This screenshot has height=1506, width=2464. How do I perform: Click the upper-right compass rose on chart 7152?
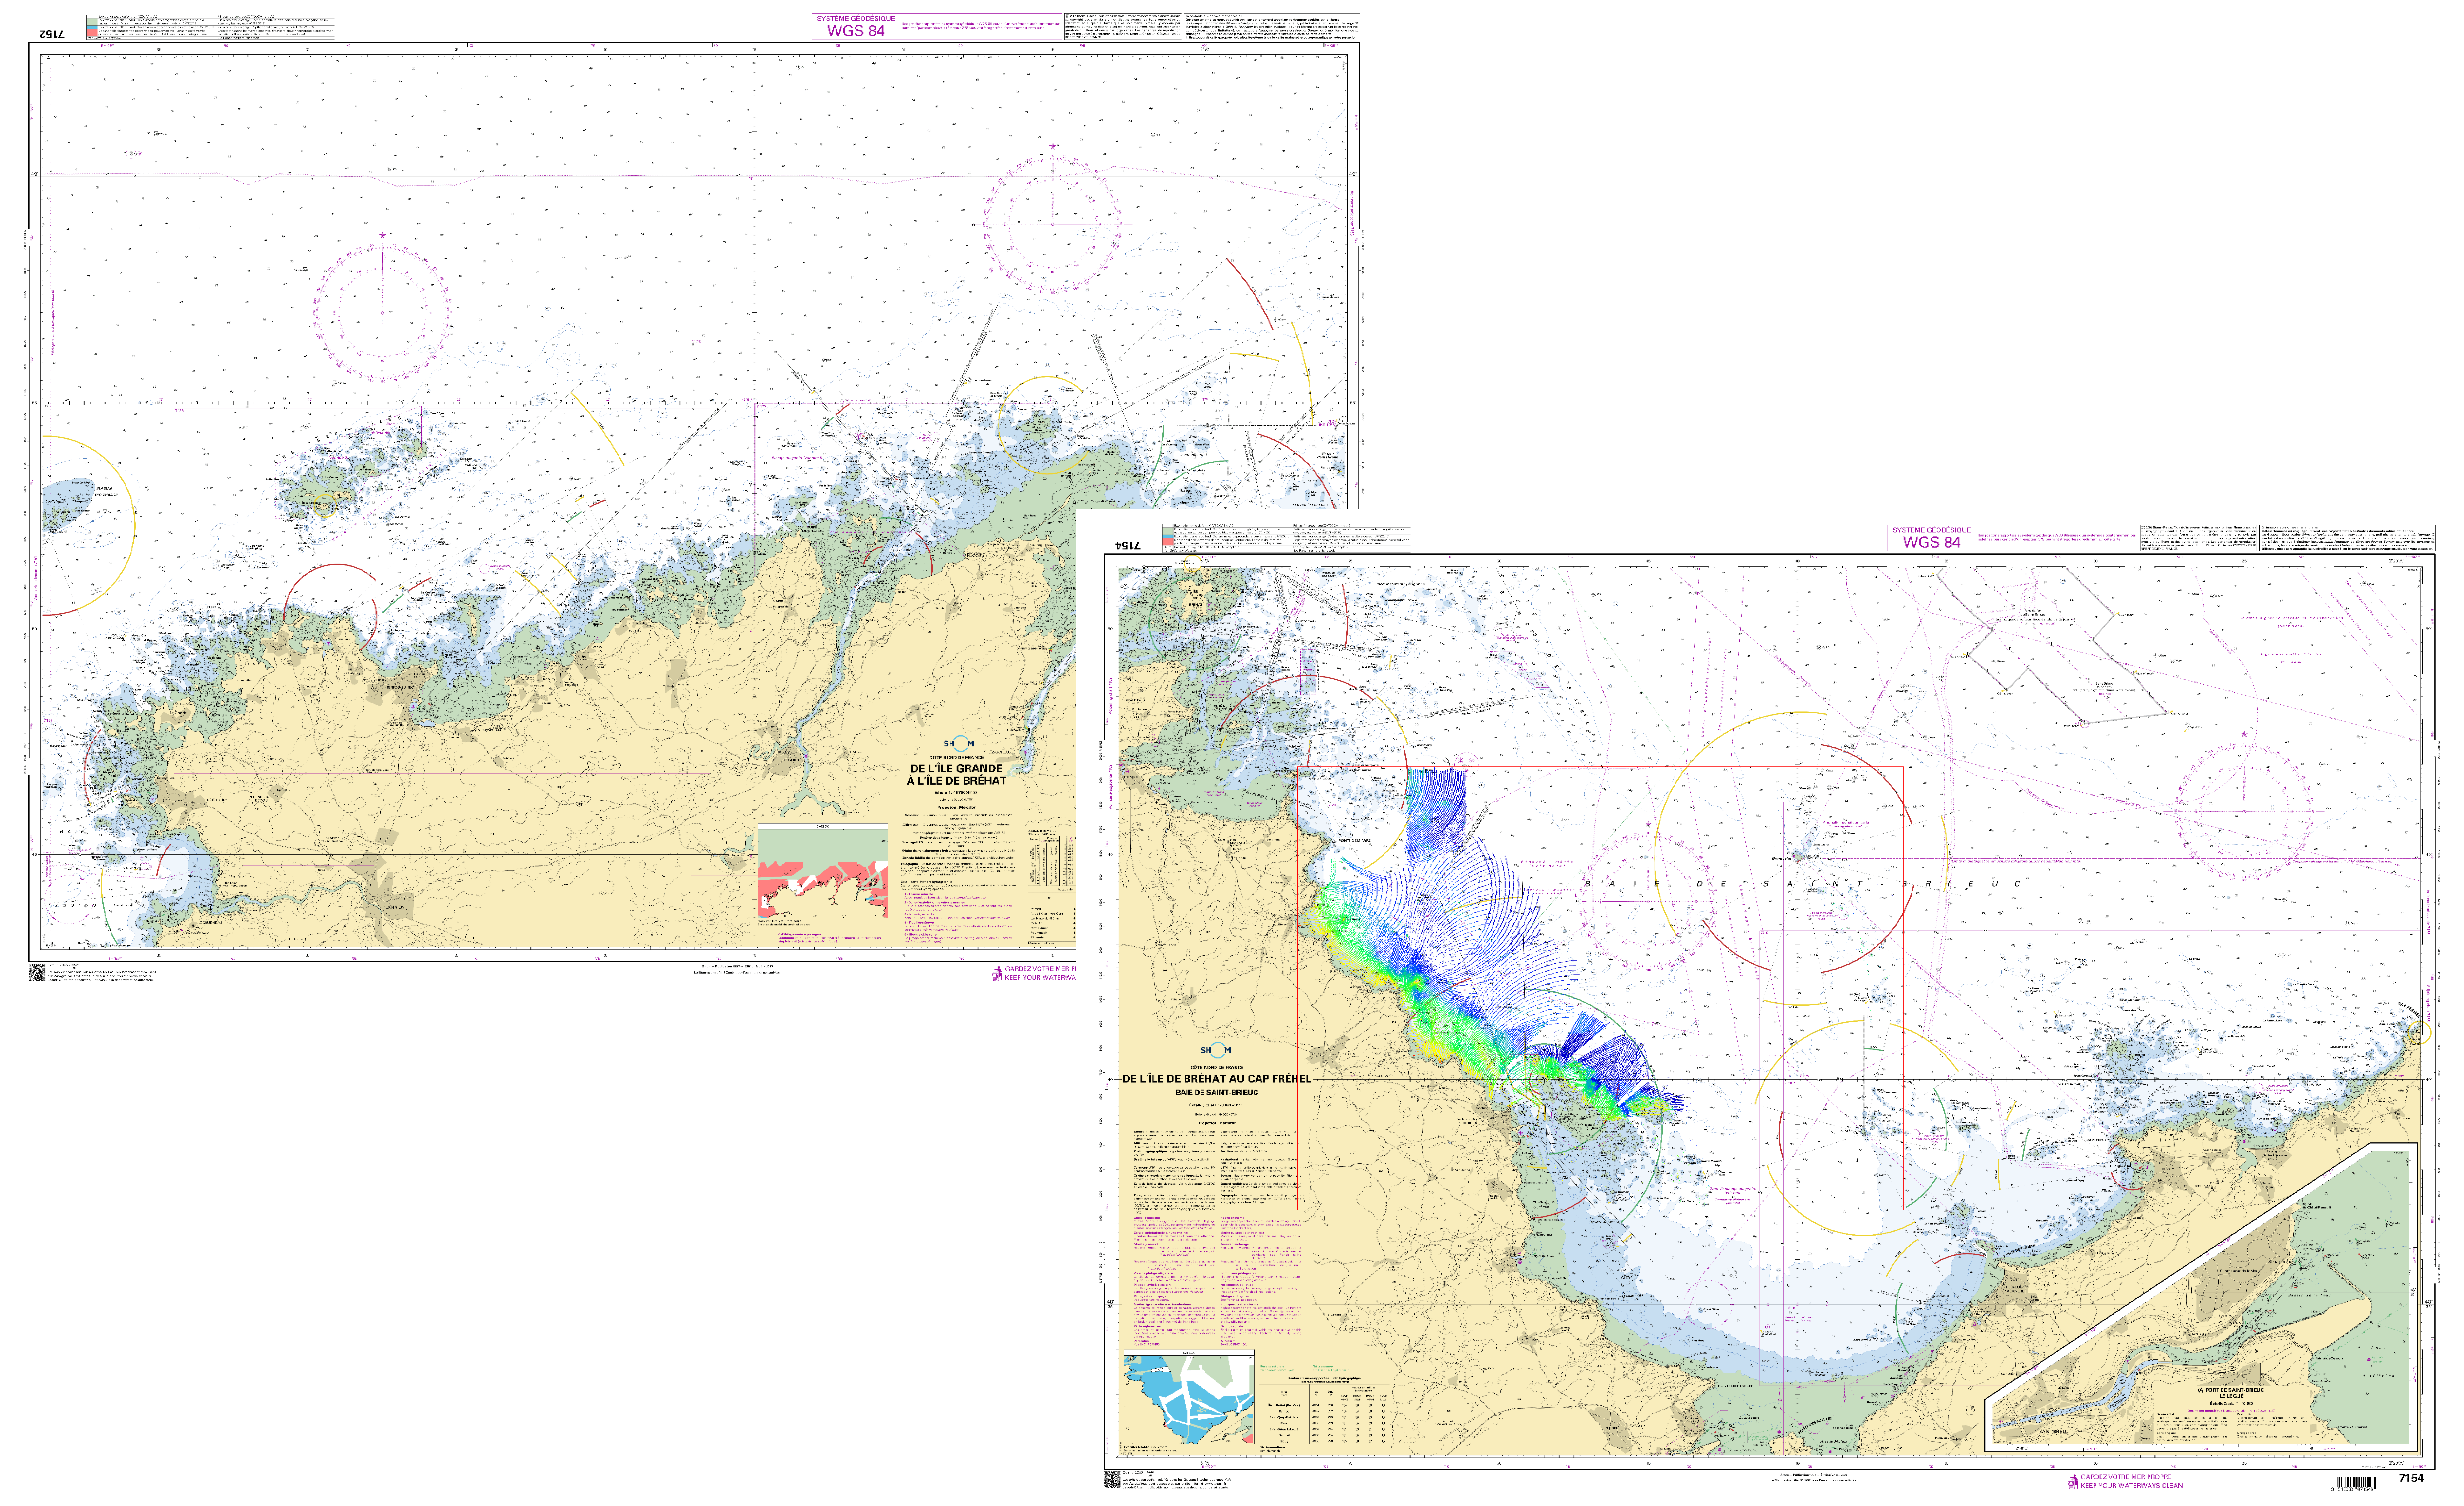(1052, 224)
